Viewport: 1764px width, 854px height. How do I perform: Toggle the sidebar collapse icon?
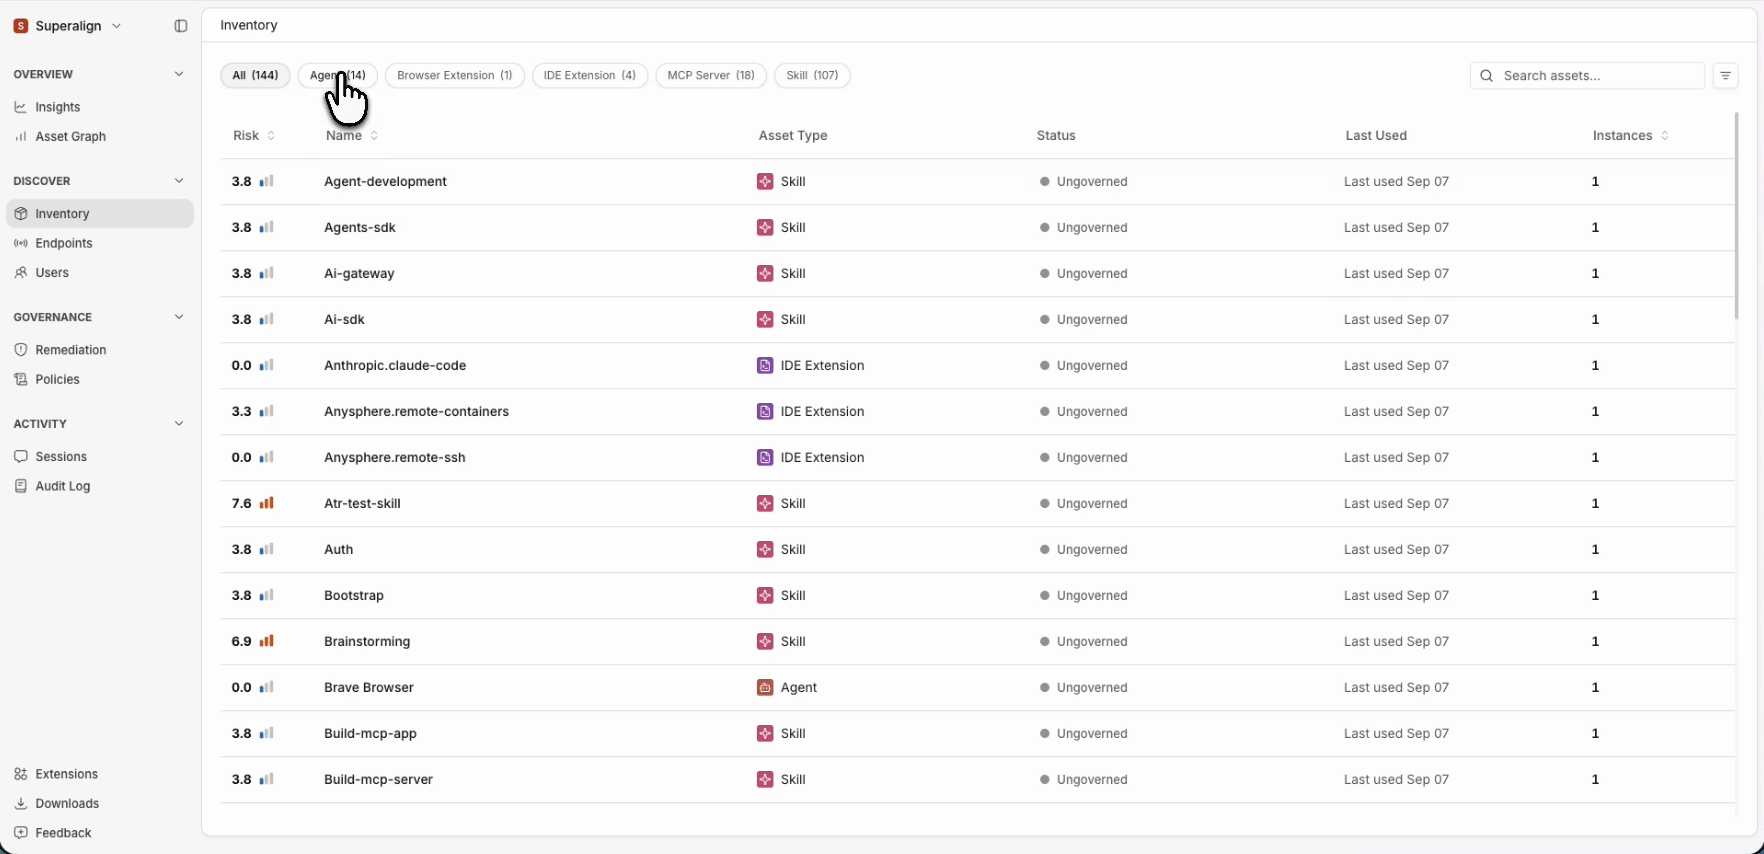pos(181,26)
